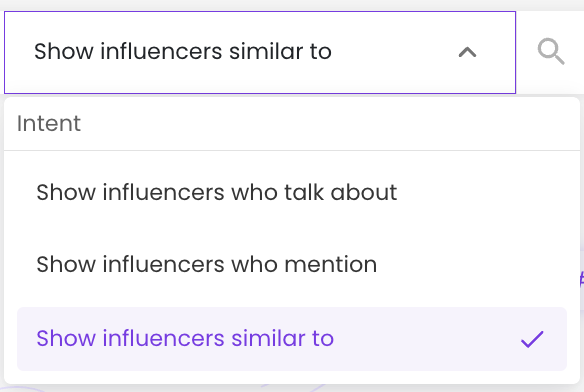Click the magnifying glass search icon

pos(551,51)
